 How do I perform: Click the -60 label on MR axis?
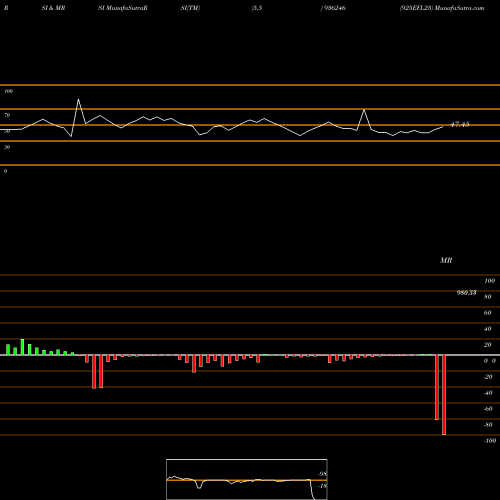click(488, 409)
